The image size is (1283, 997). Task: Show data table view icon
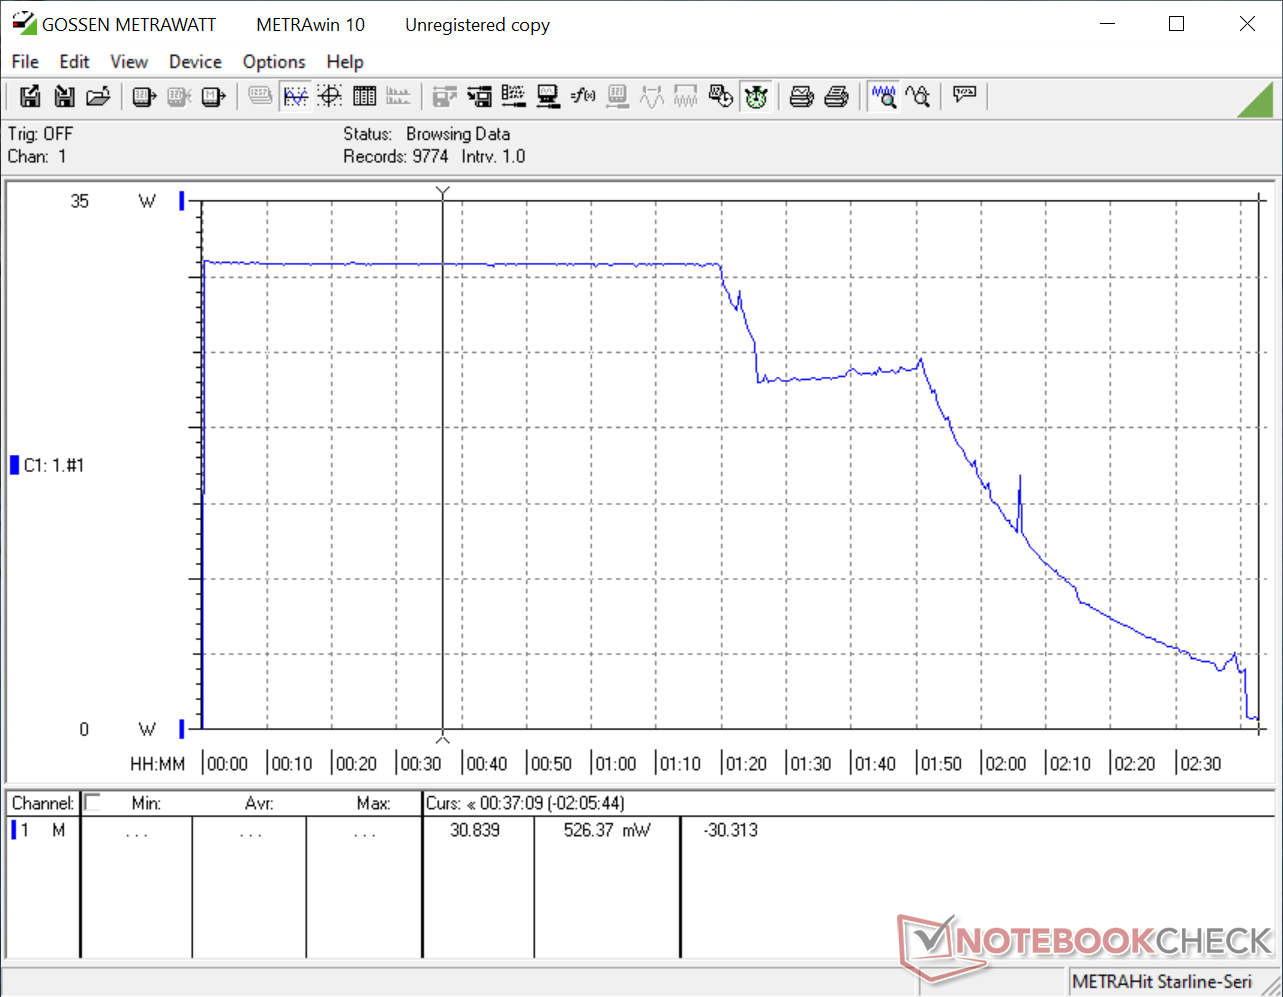(x=364, y=96)
